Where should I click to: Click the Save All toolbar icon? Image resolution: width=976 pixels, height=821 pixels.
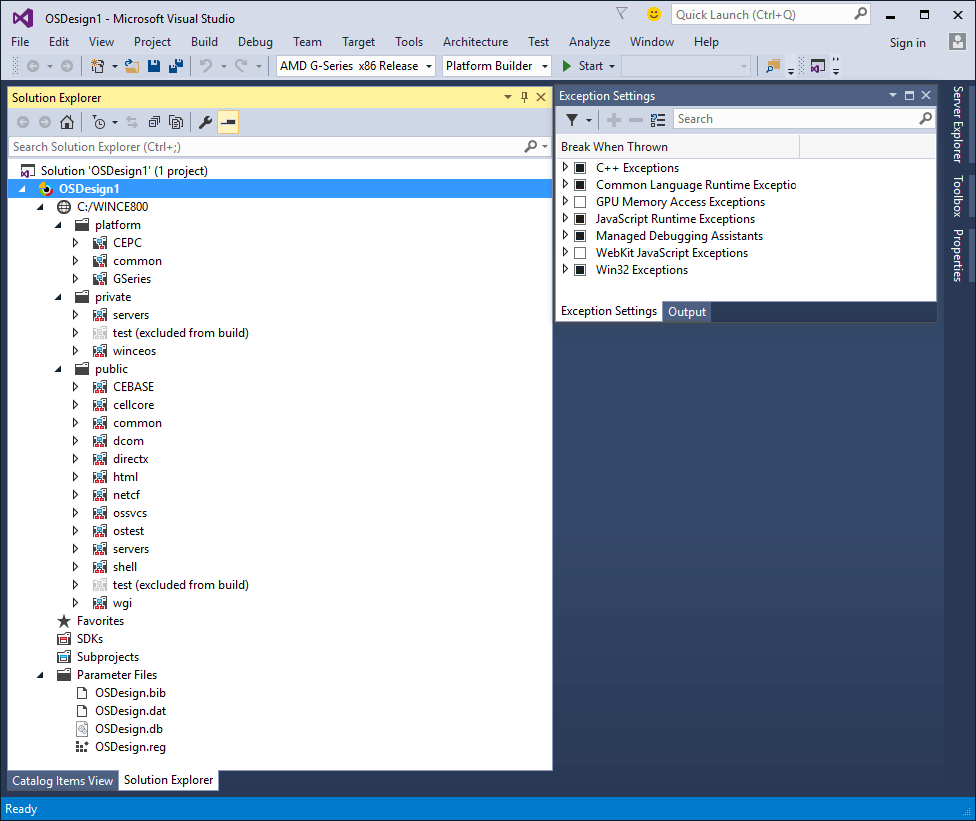[176, 66]
